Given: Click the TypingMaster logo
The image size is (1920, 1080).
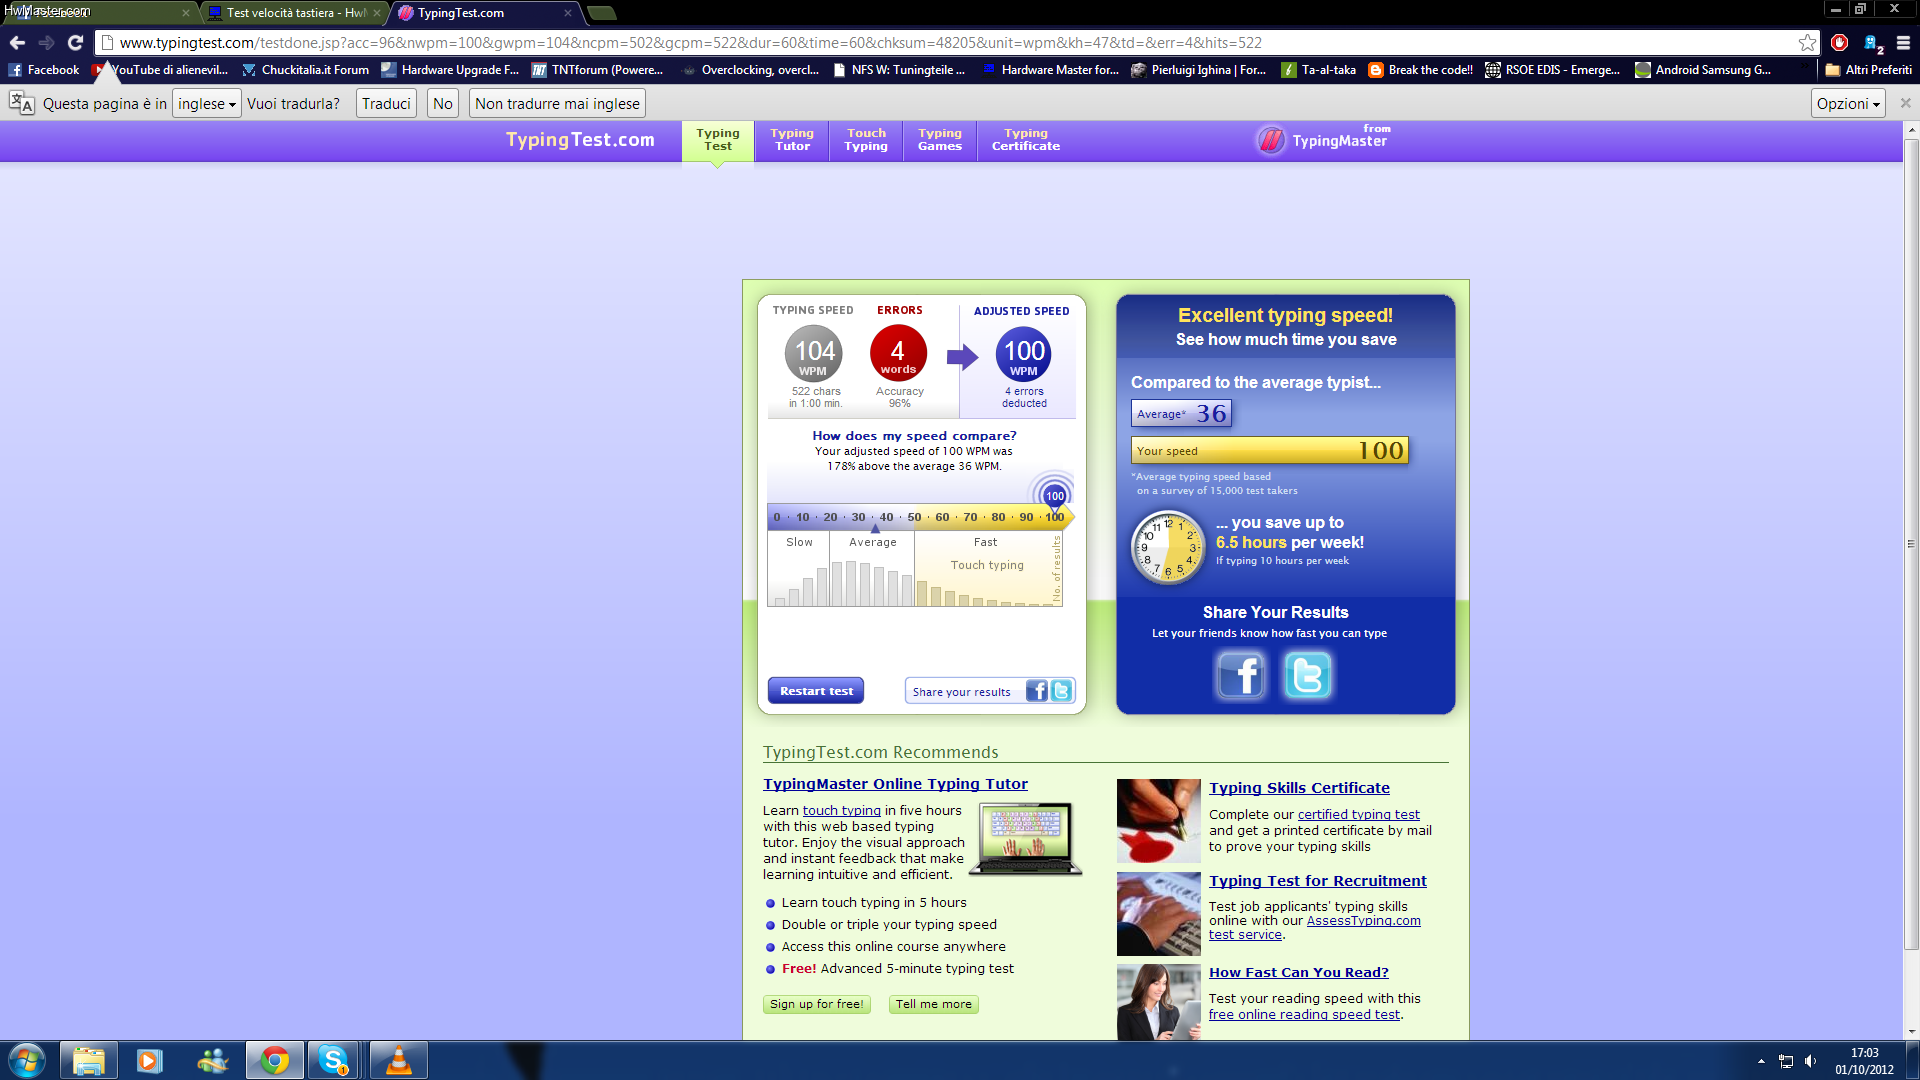Looking at the screenshot, I should (1324, 139).
